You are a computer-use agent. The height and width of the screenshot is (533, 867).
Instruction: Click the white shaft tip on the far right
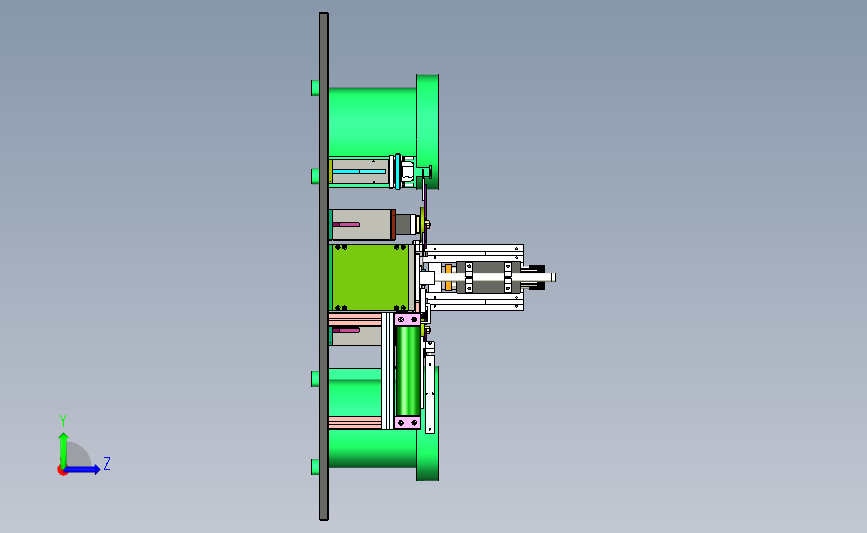click(551, 278)
